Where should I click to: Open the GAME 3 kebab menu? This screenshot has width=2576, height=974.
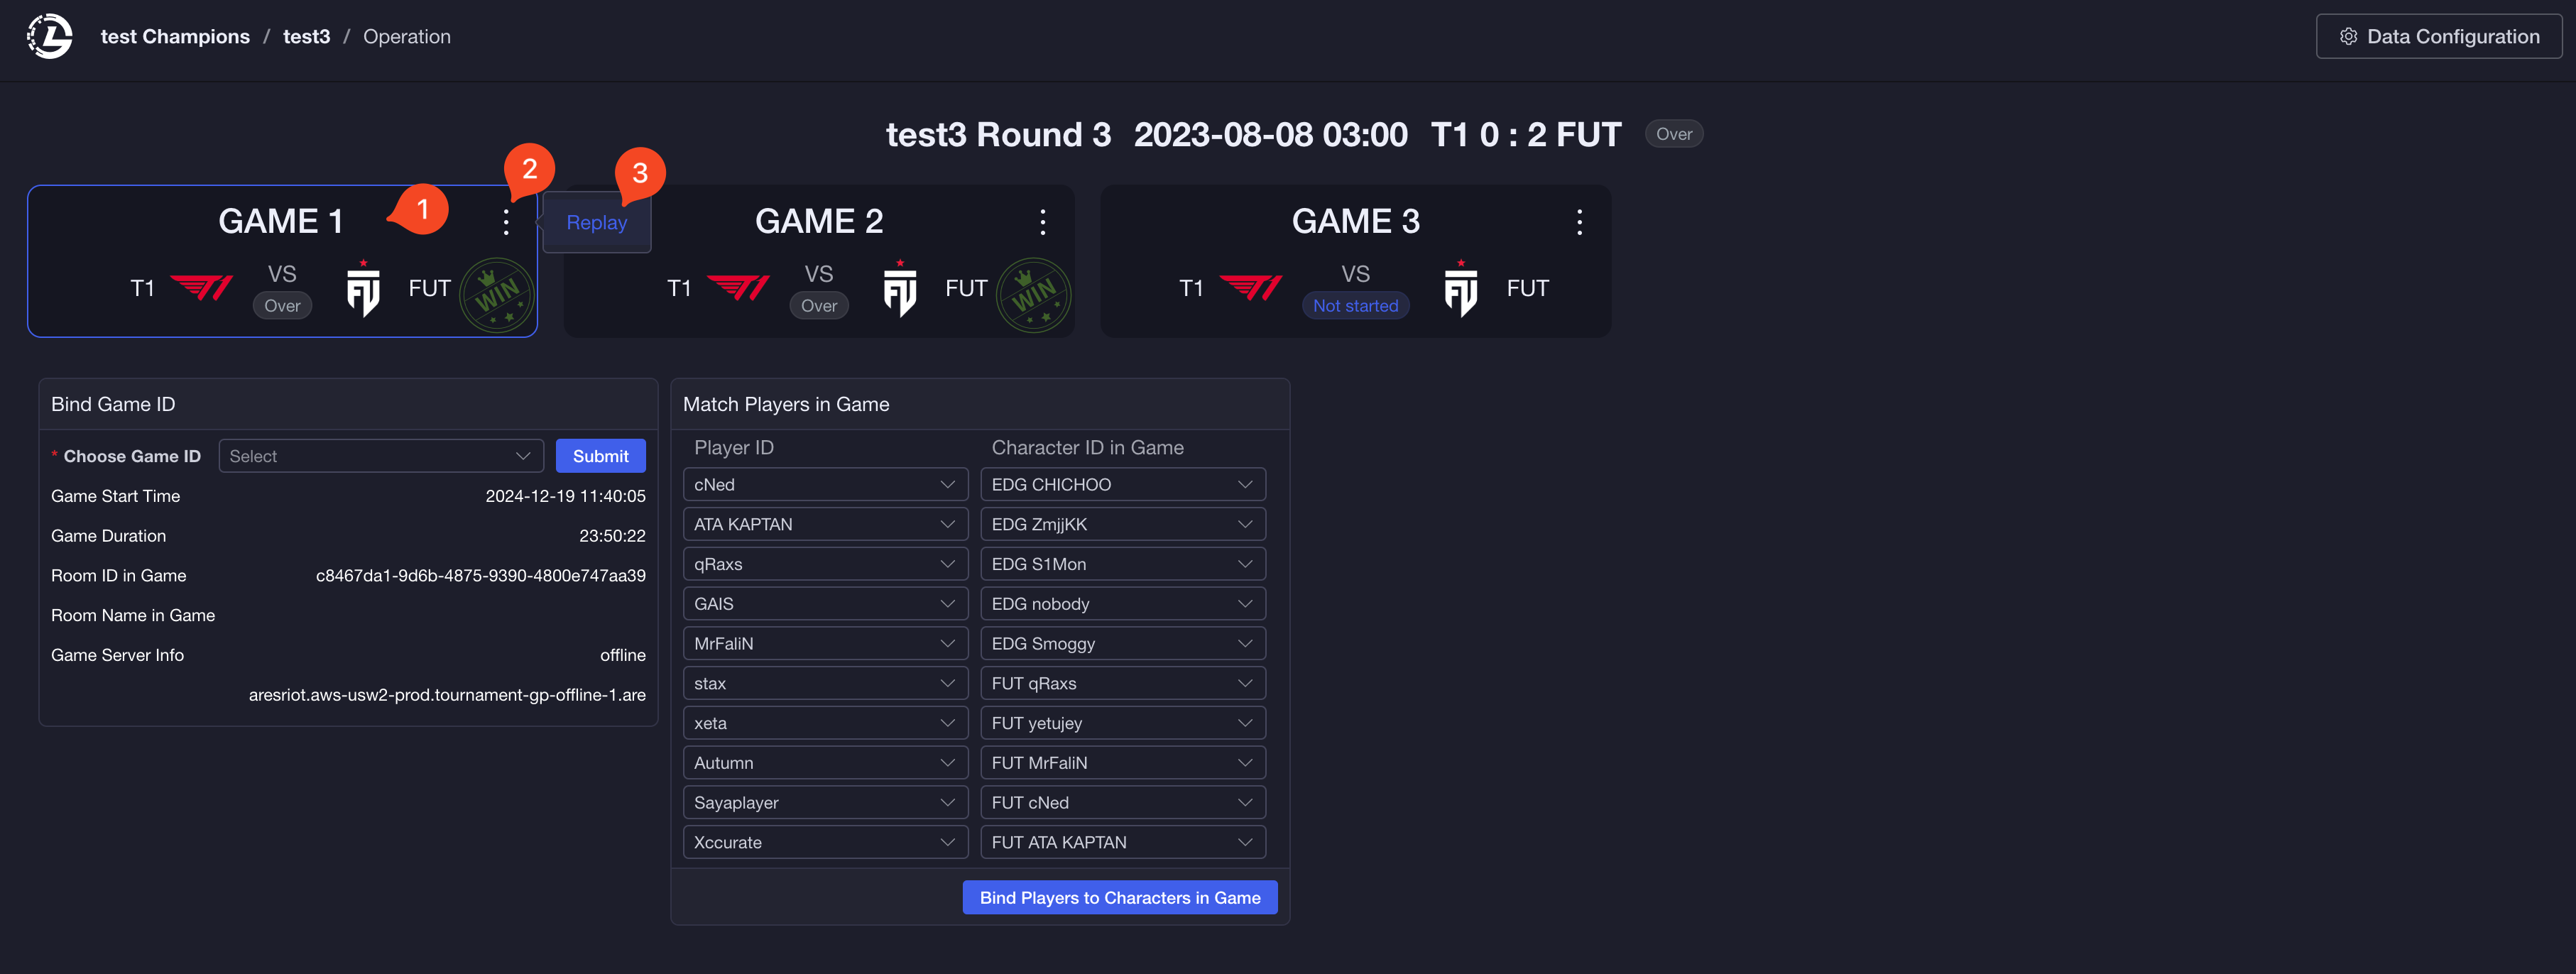1579,221
